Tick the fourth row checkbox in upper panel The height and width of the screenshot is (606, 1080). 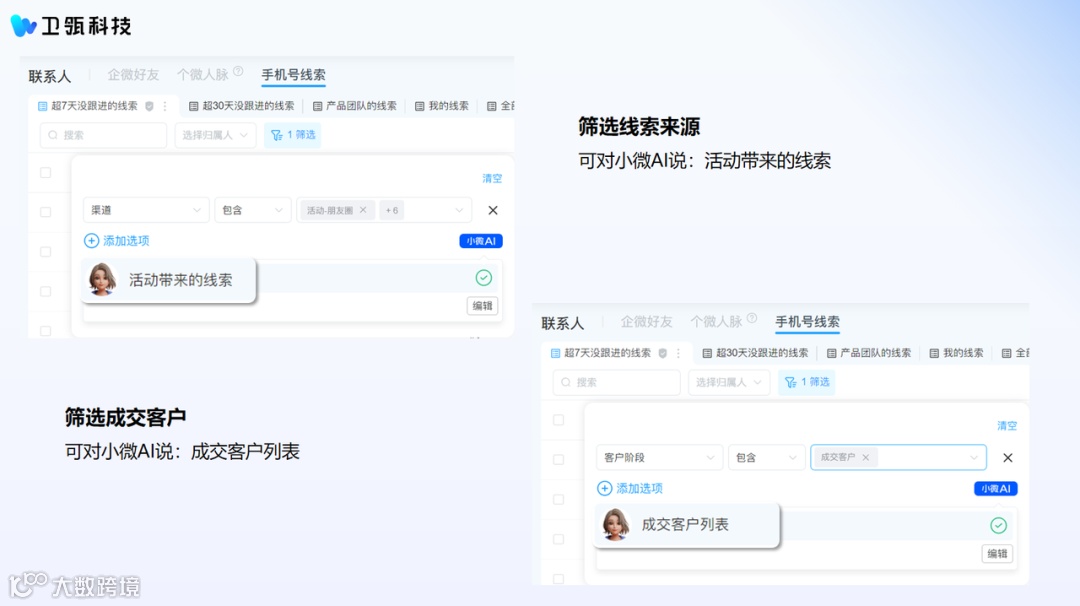[45, 291]
